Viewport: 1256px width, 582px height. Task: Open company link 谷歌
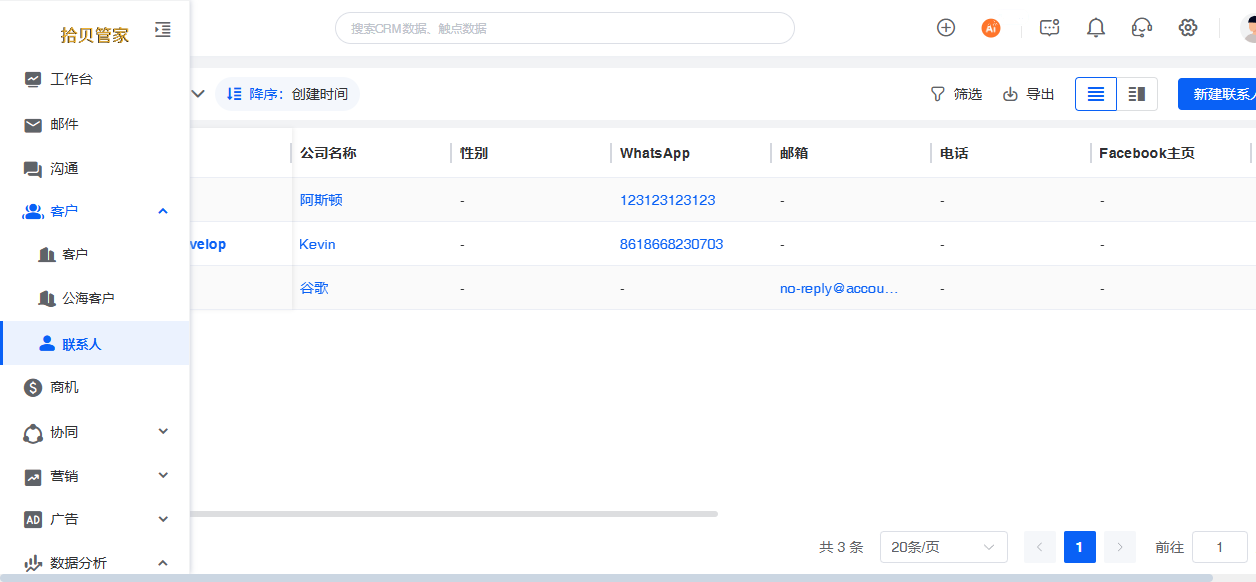click(x=314, y=288)
